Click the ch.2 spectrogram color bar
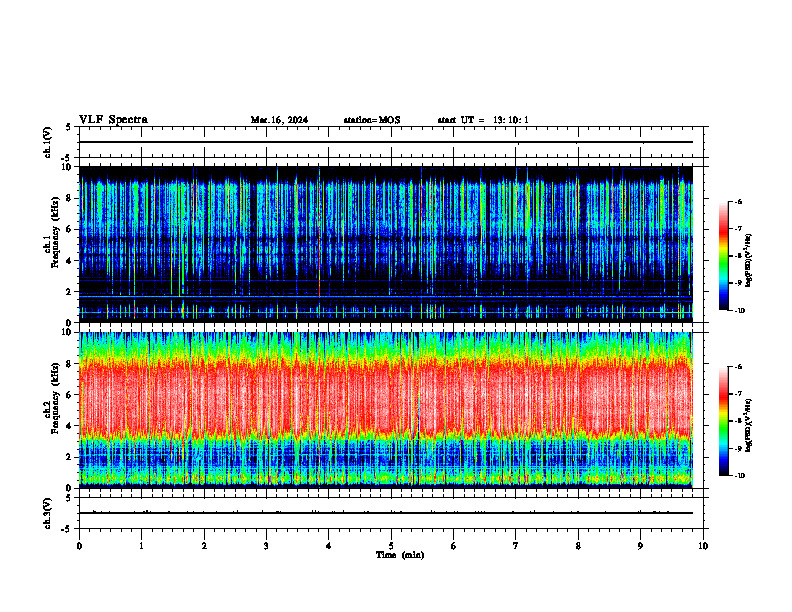 (723, 421)
